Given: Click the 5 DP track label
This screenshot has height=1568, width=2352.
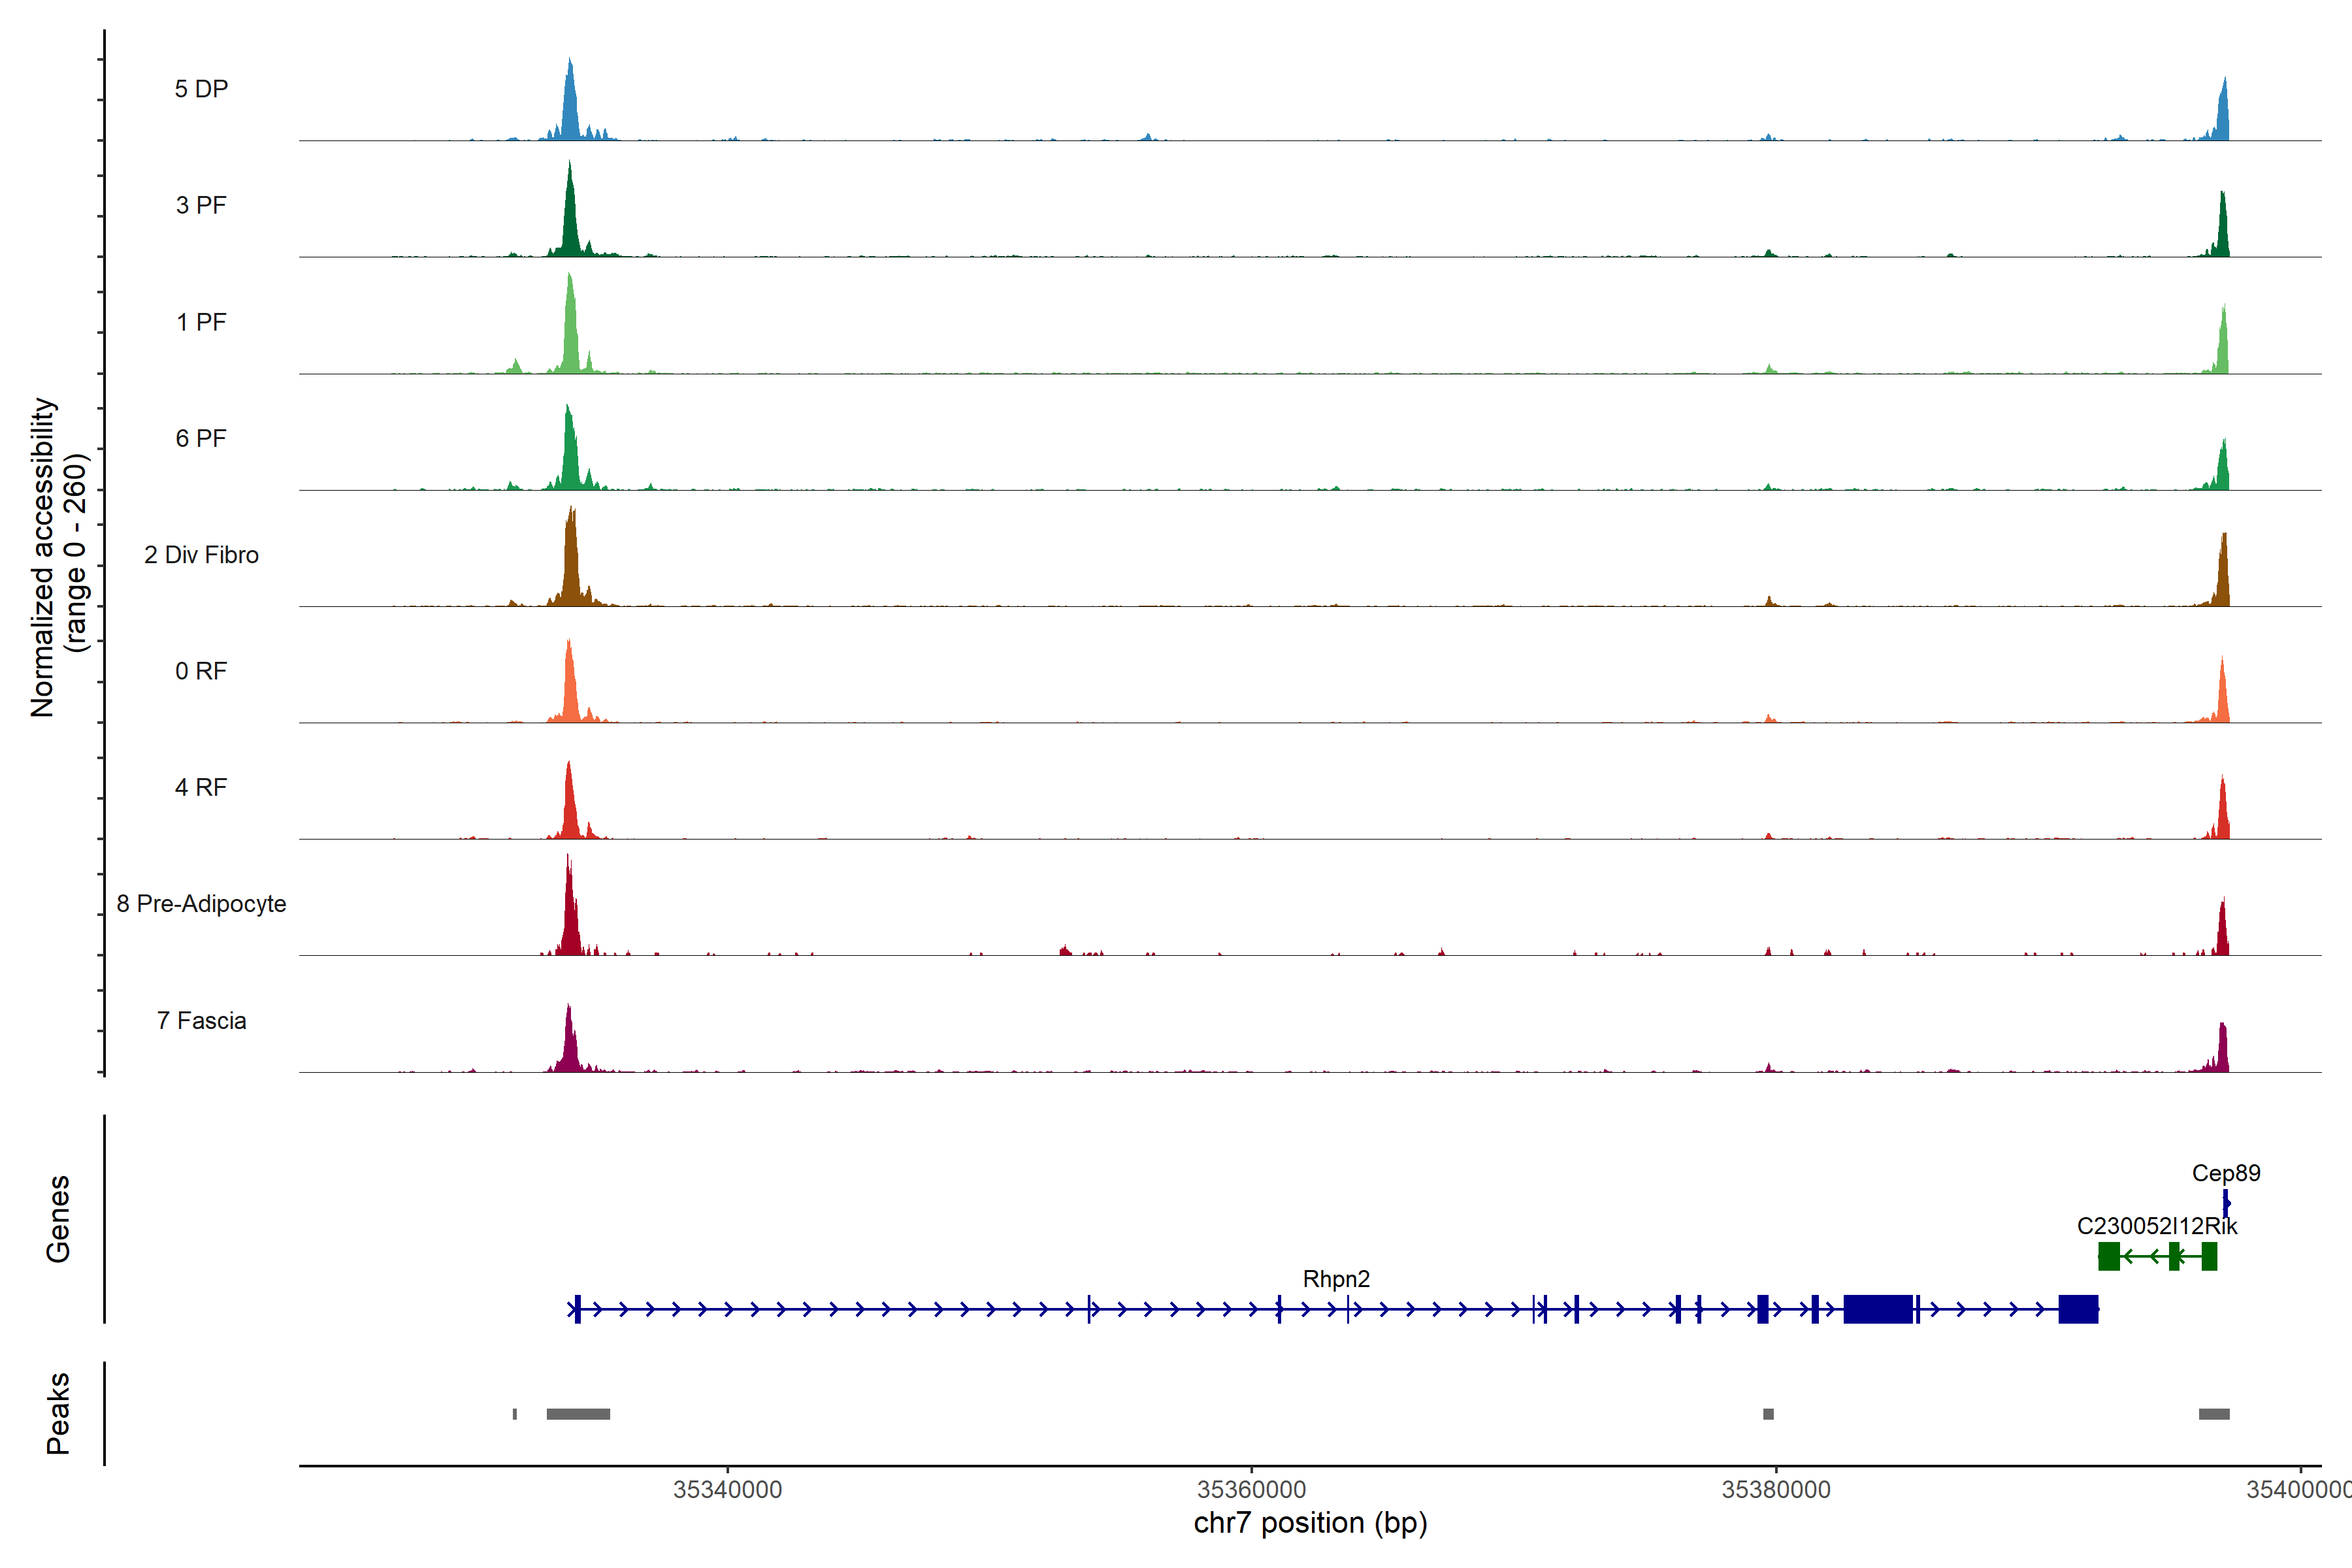Looking at the screenshot, I should click(201, 89).
